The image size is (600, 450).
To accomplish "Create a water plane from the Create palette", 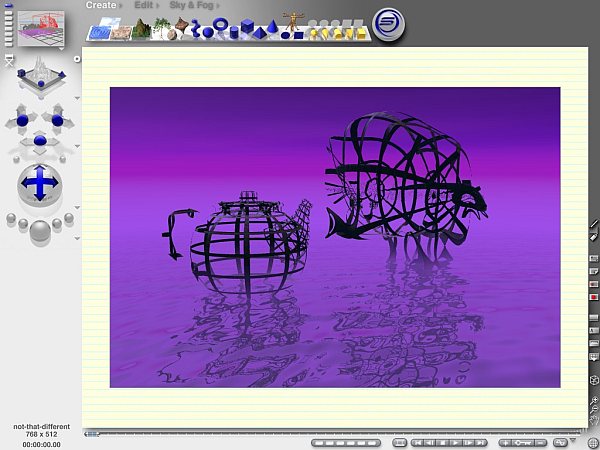I will (100, 32).
